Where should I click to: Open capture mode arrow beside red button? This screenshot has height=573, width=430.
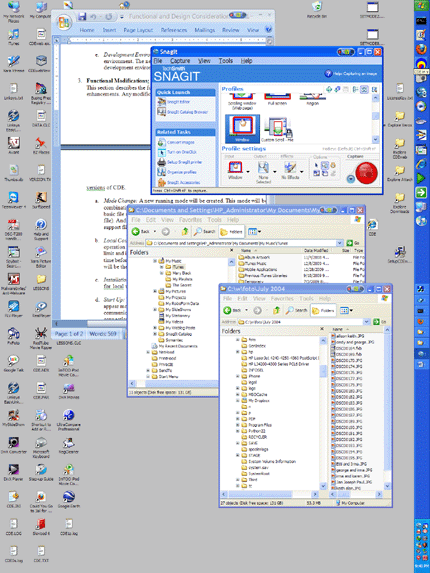point(350,179)
